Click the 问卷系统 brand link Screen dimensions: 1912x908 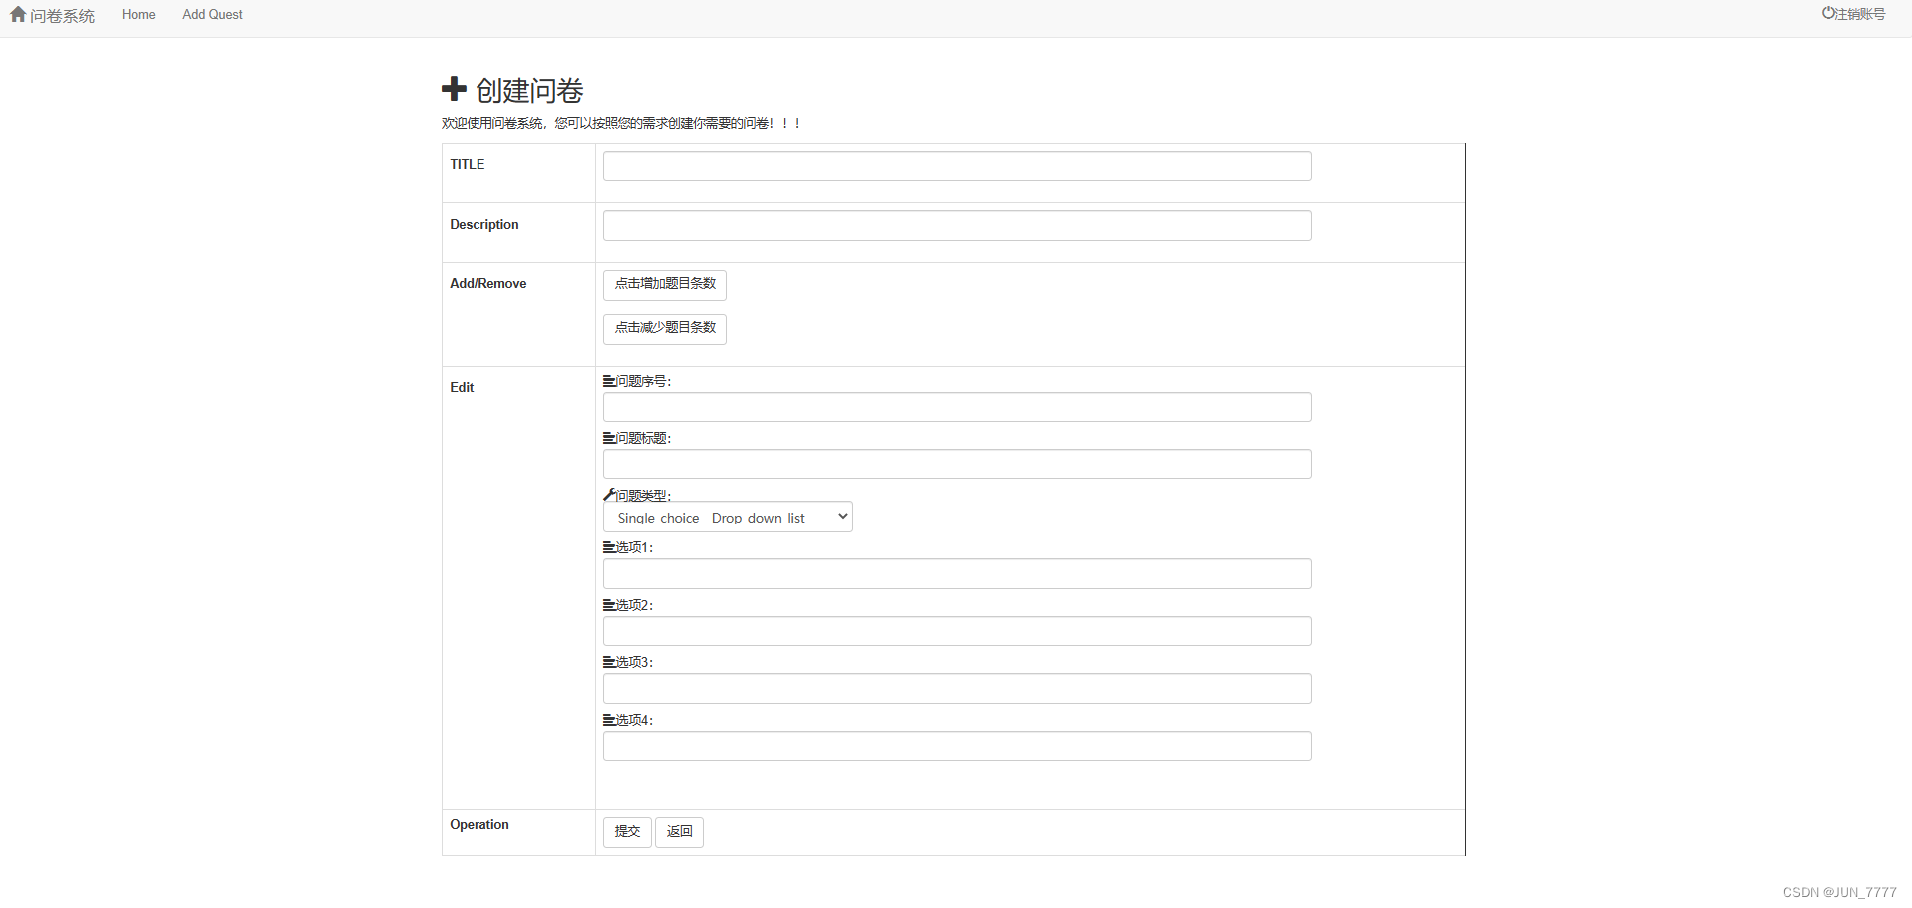[x=62, y=16]
